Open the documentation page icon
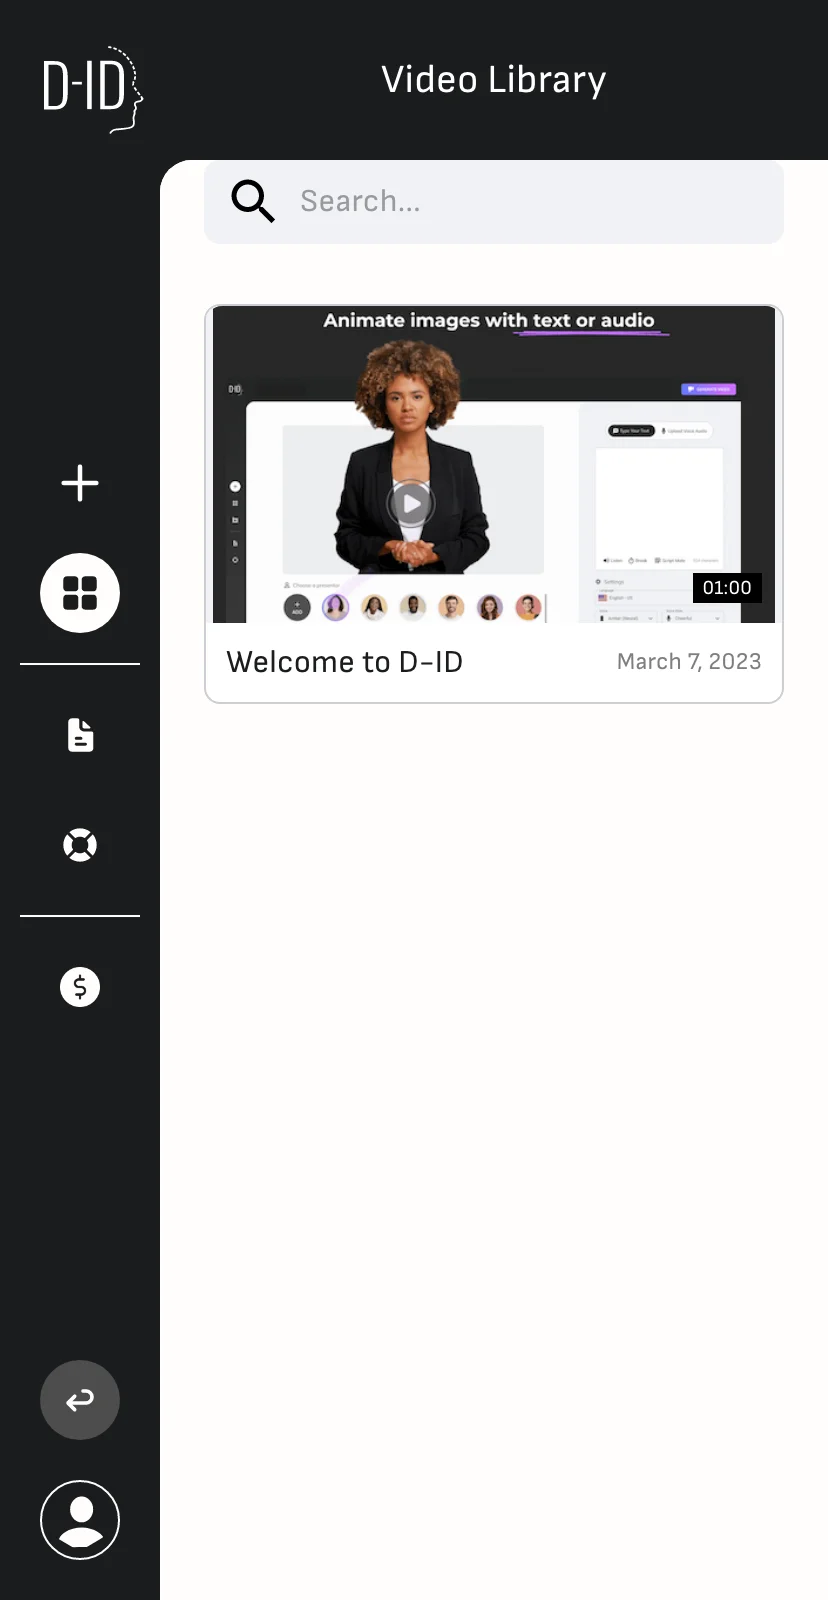This screenshot has height=1600, width=828. tap(80, 735)
